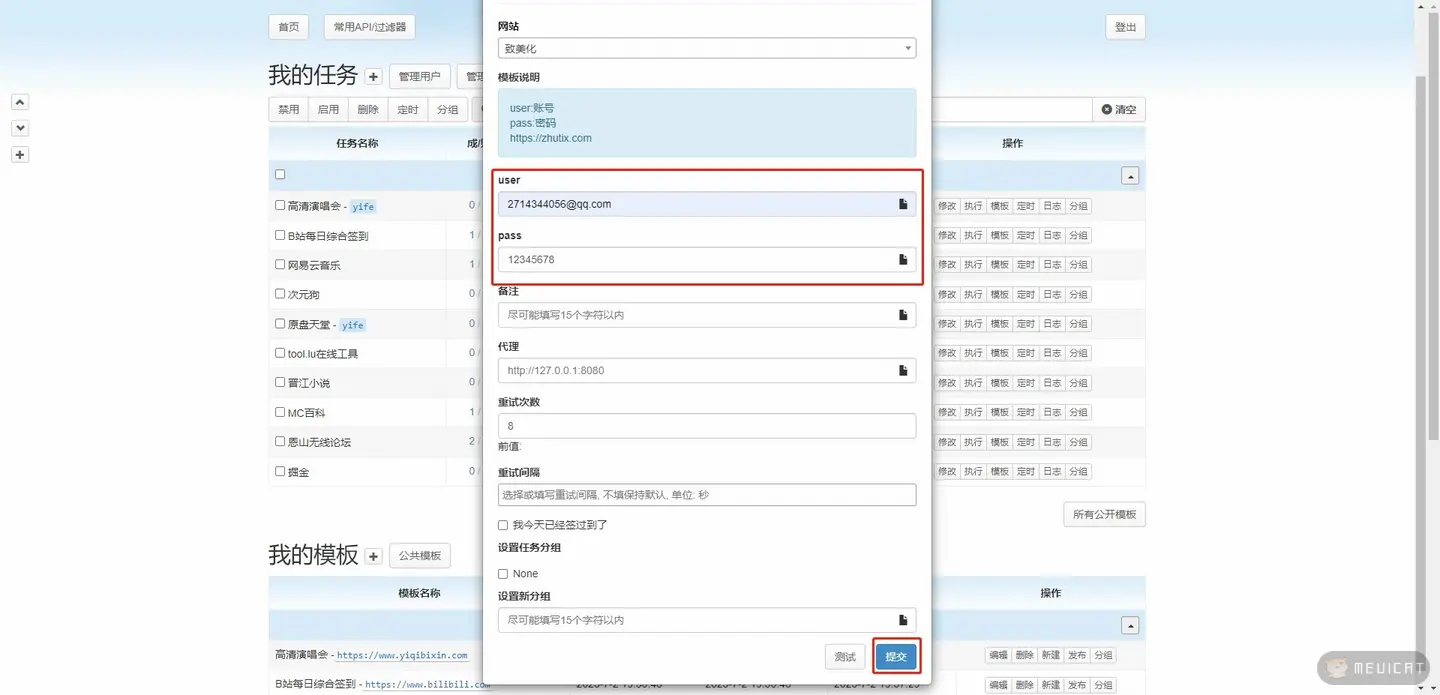Click the yife tag on 高清演唱会
1440x695 pixels.
[x=363, y=207]
